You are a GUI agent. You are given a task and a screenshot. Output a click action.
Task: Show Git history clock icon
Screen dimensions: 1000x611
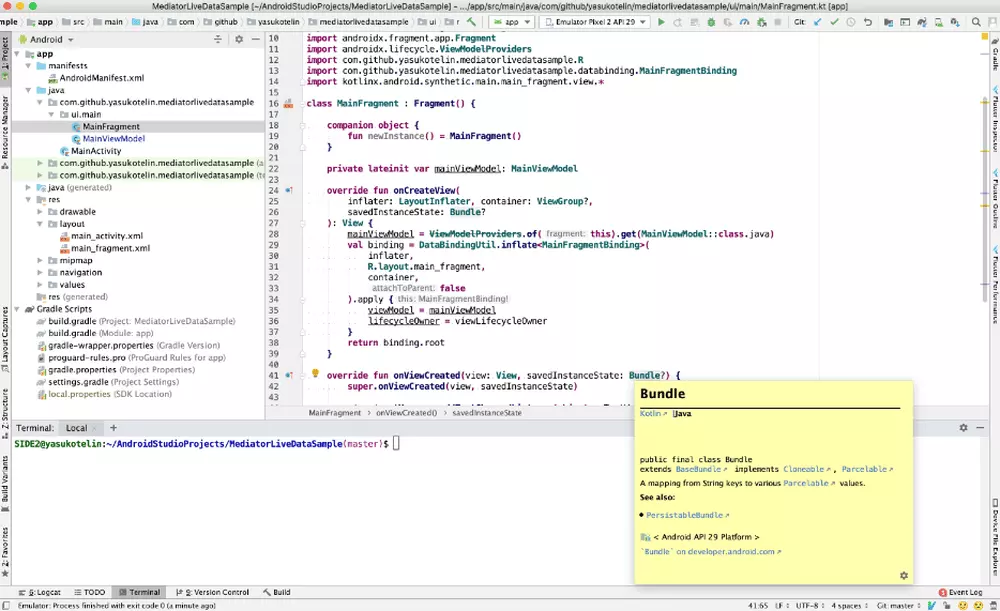(x=851, y=22)
